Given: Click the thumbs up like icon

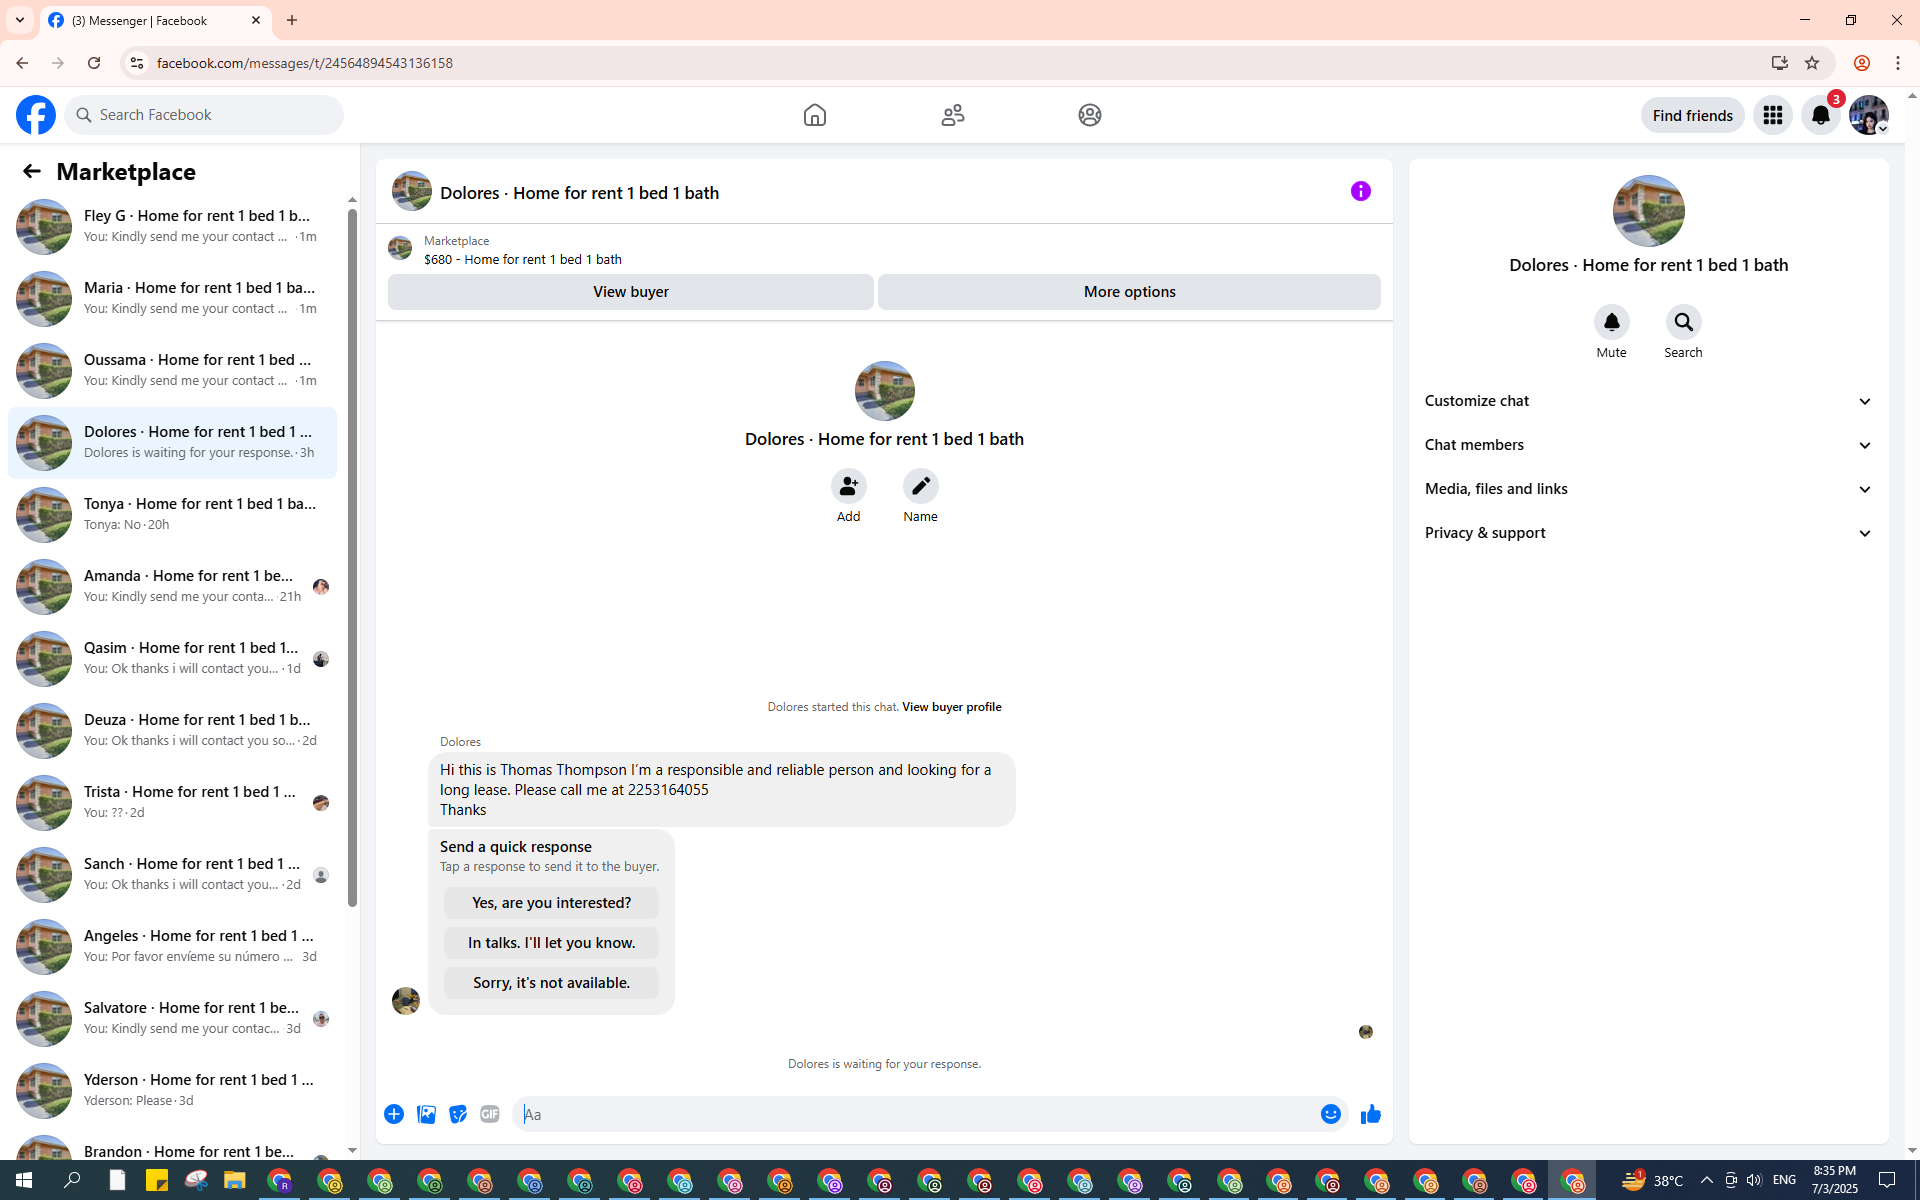Looking at the screenshot, I should click(1370, 1114).
